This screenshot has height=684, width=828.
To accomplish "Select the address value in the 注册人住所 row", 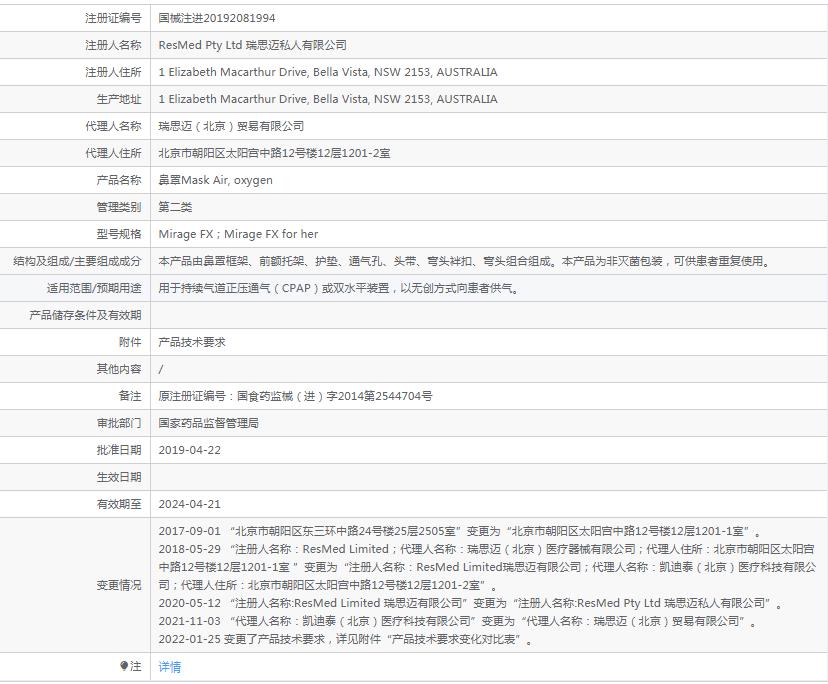I will (328, 72).
